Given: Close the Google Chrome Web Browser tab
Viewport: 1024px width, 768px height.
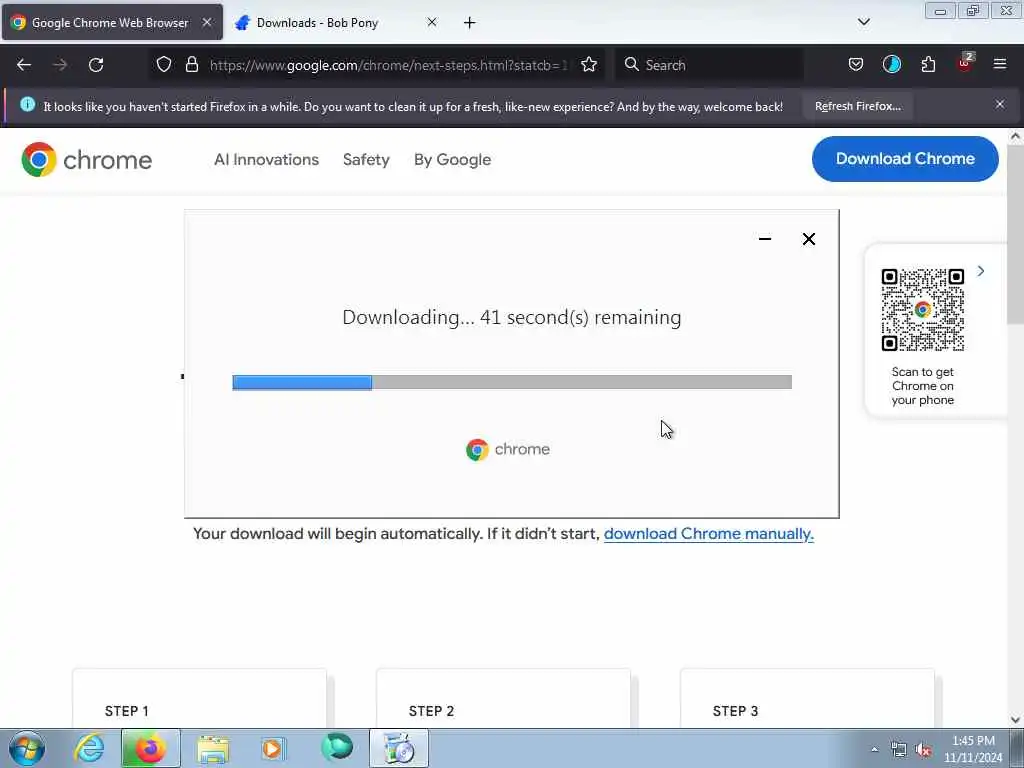Looking at the screenshot, I should [207, 22].
